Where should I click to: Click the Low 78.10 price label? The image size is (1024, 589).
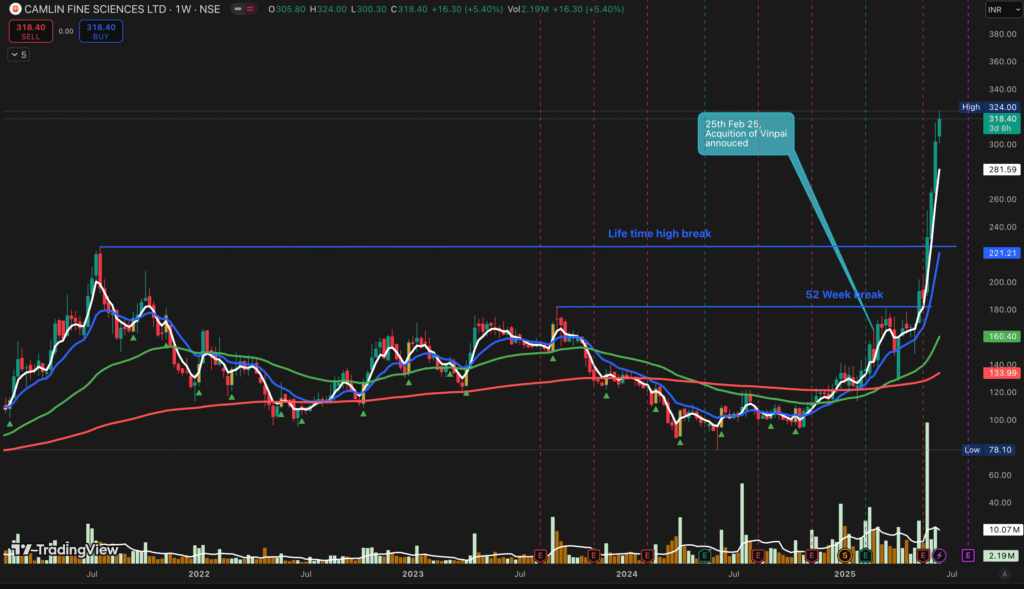point(989,450)
